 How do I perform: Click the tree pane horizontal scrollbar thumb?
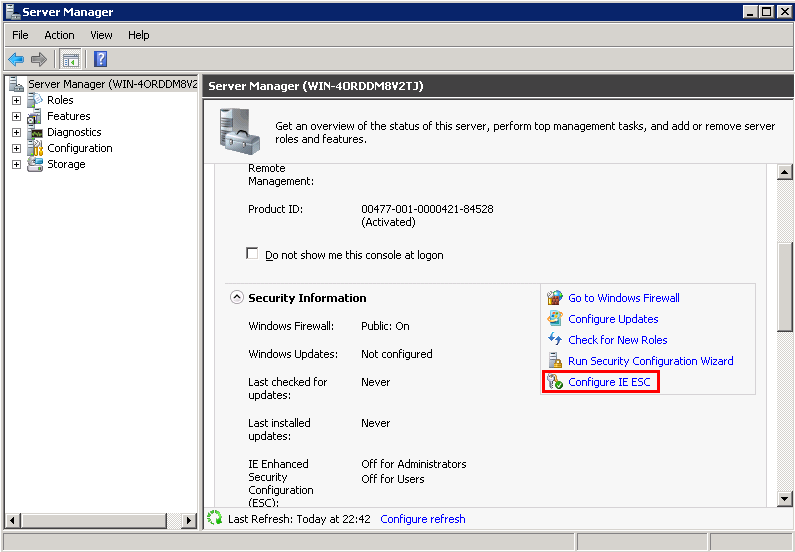tap(94, 520)
